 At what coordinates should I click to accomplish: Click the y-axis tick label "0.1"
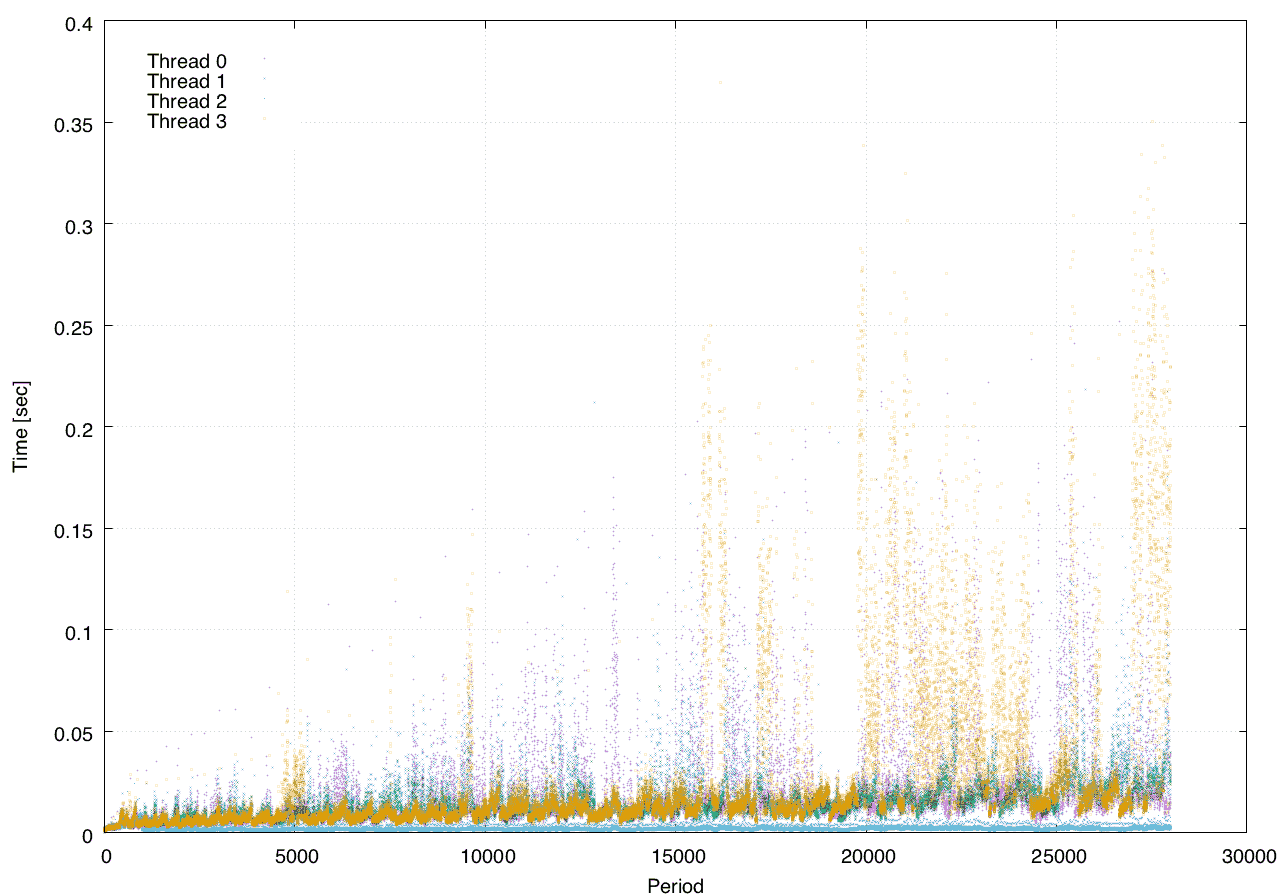click(77, 631)
